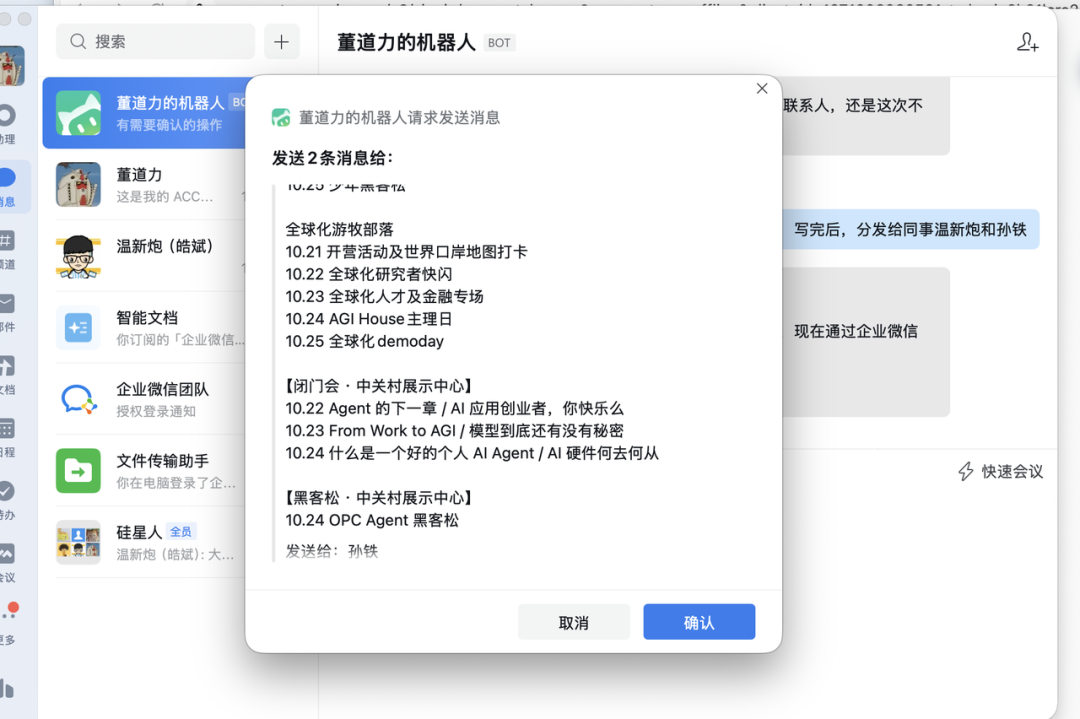This screenshot has height=719, width=1080.
Task: Cancel the request with 取消 button
Action: [x=574, y=622]
